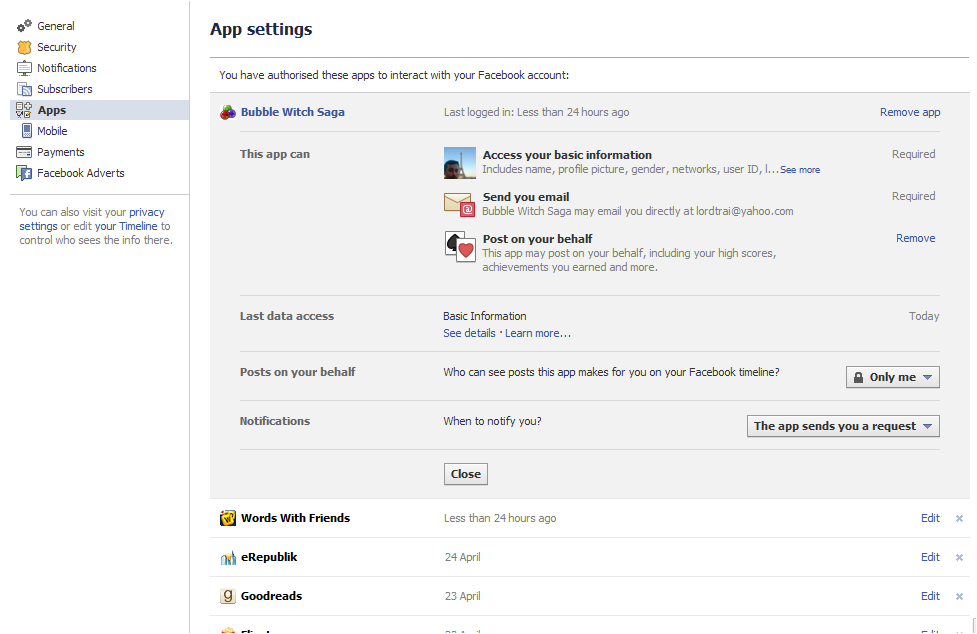Click the Post on your behalf cards icon
977x634 pixels.
click(460, 247)
